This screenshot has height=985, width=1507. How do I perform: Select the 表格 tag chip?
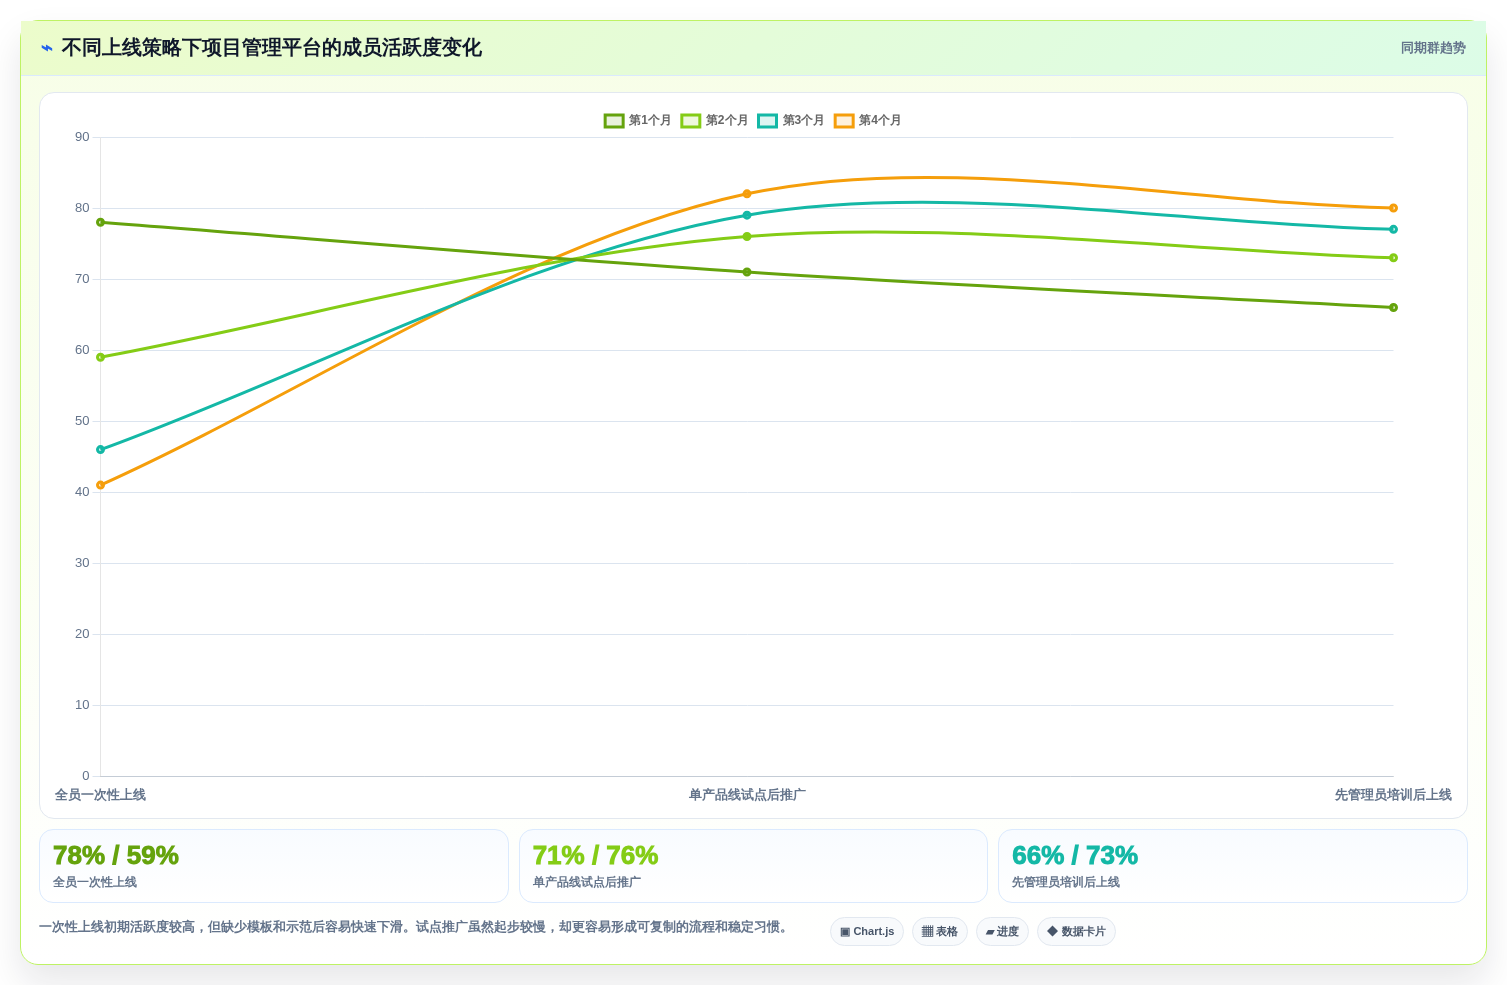pyautogui.click(x=940, y=932)
